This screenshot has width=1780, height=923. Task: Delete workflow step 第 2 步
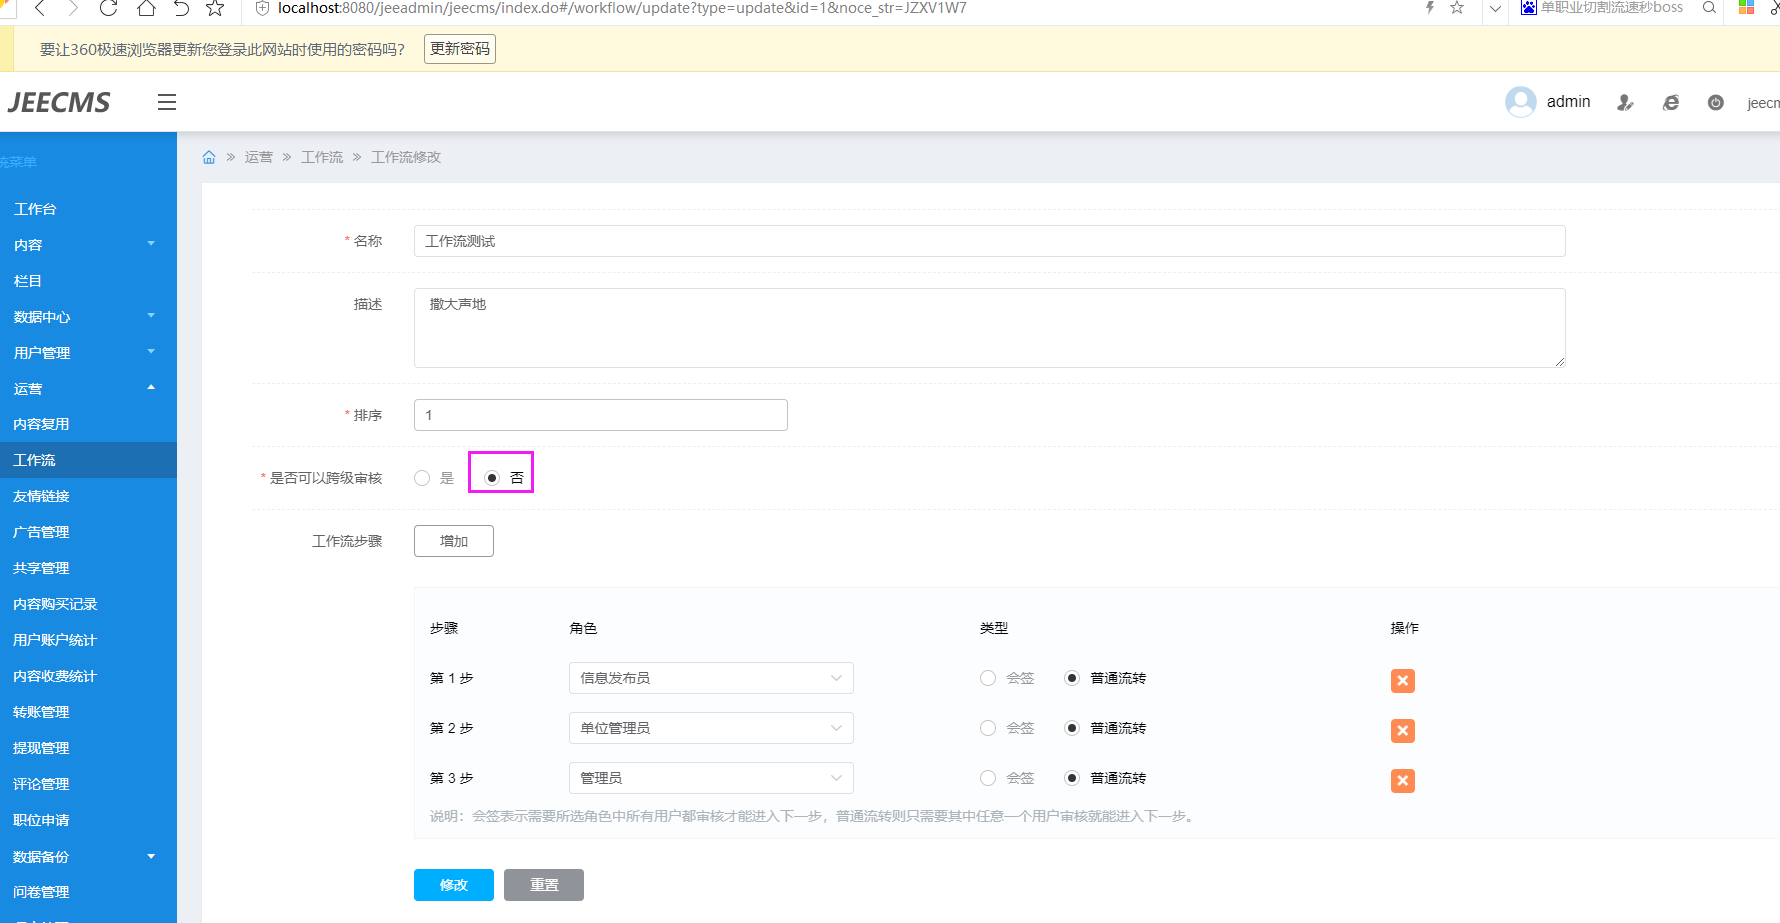[x=1403, y=731]
